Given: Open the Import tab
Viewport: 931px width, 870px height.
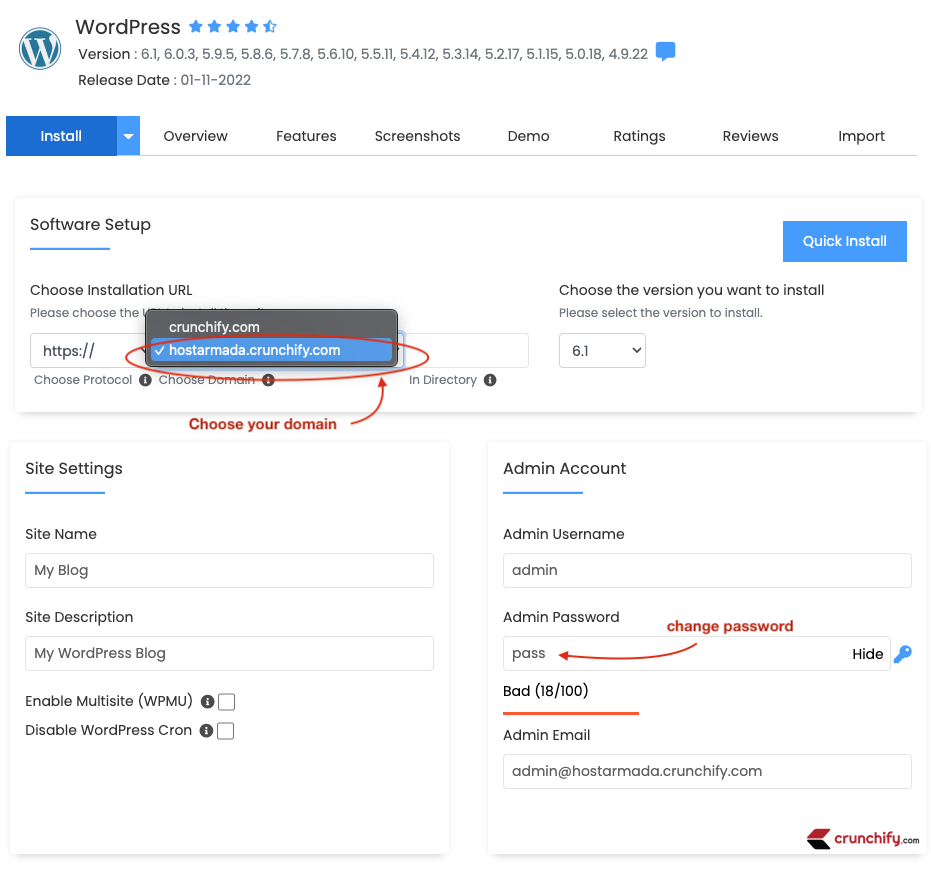Looking at the screenshot, I should point(862,136).
